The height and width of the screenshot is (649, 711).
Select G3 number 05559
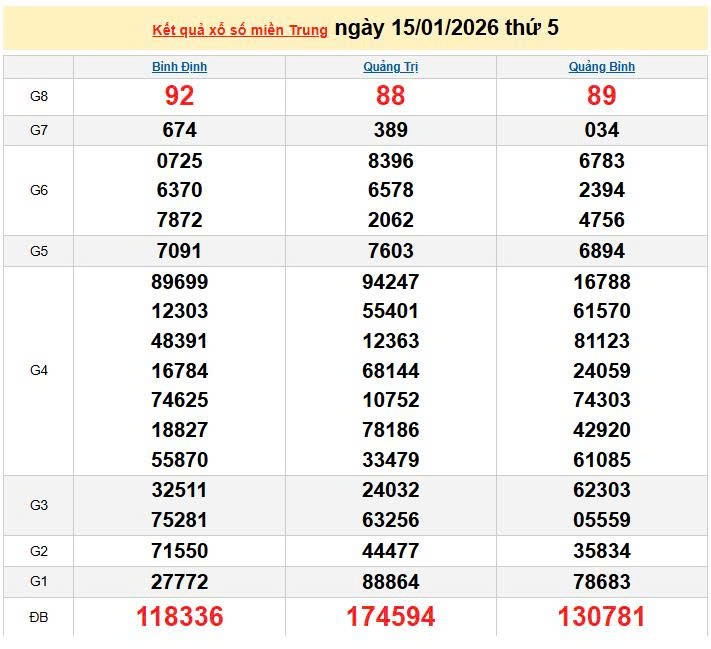602,520
